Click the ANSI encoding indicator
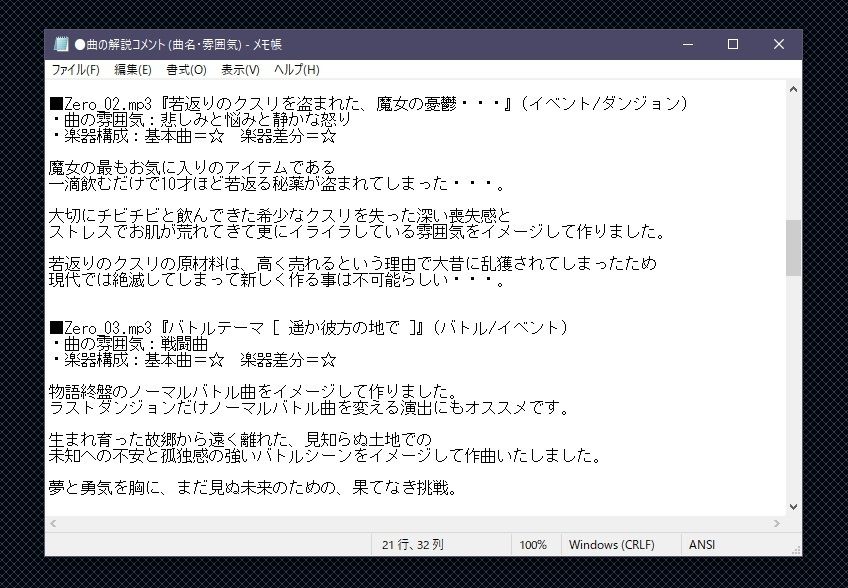 click(702, 544)
